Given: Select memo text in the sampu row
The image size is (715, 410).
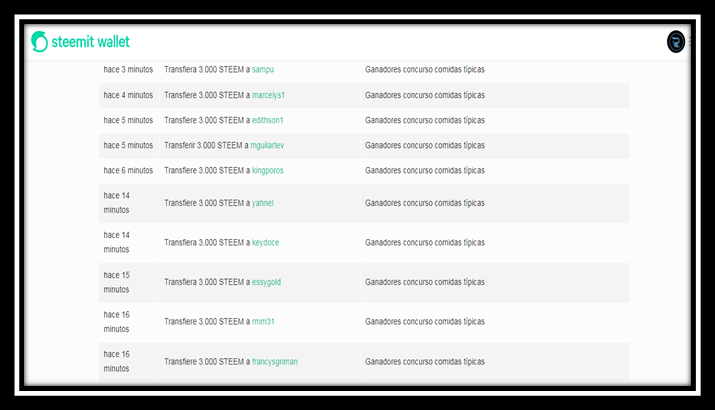Looking at the screenshot, I should [x=425, y=69].
